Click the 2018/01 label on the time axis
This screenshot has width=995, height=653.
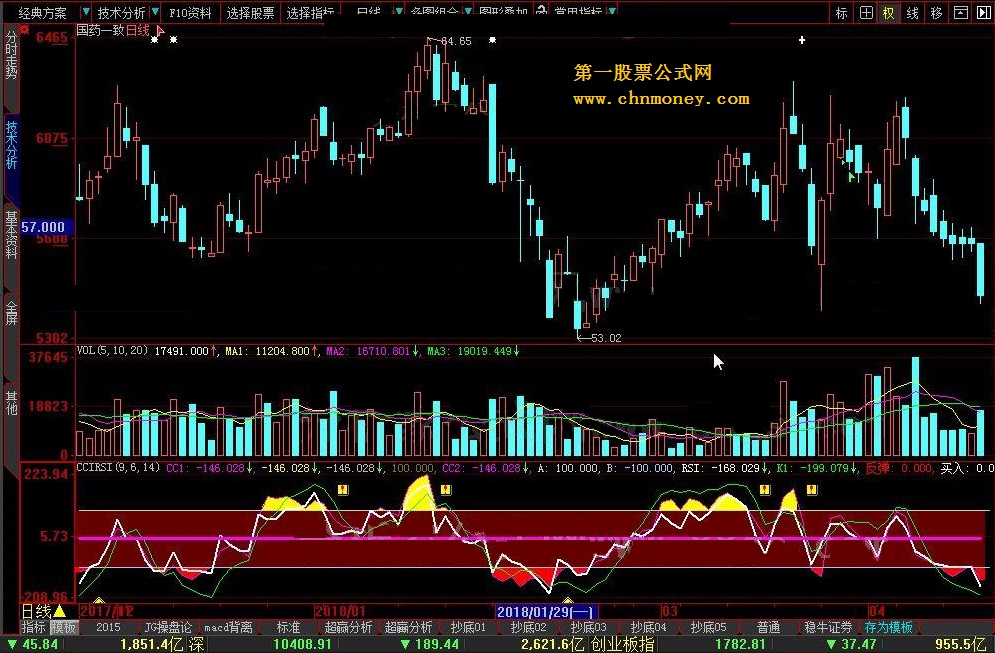tap(341, 612)
